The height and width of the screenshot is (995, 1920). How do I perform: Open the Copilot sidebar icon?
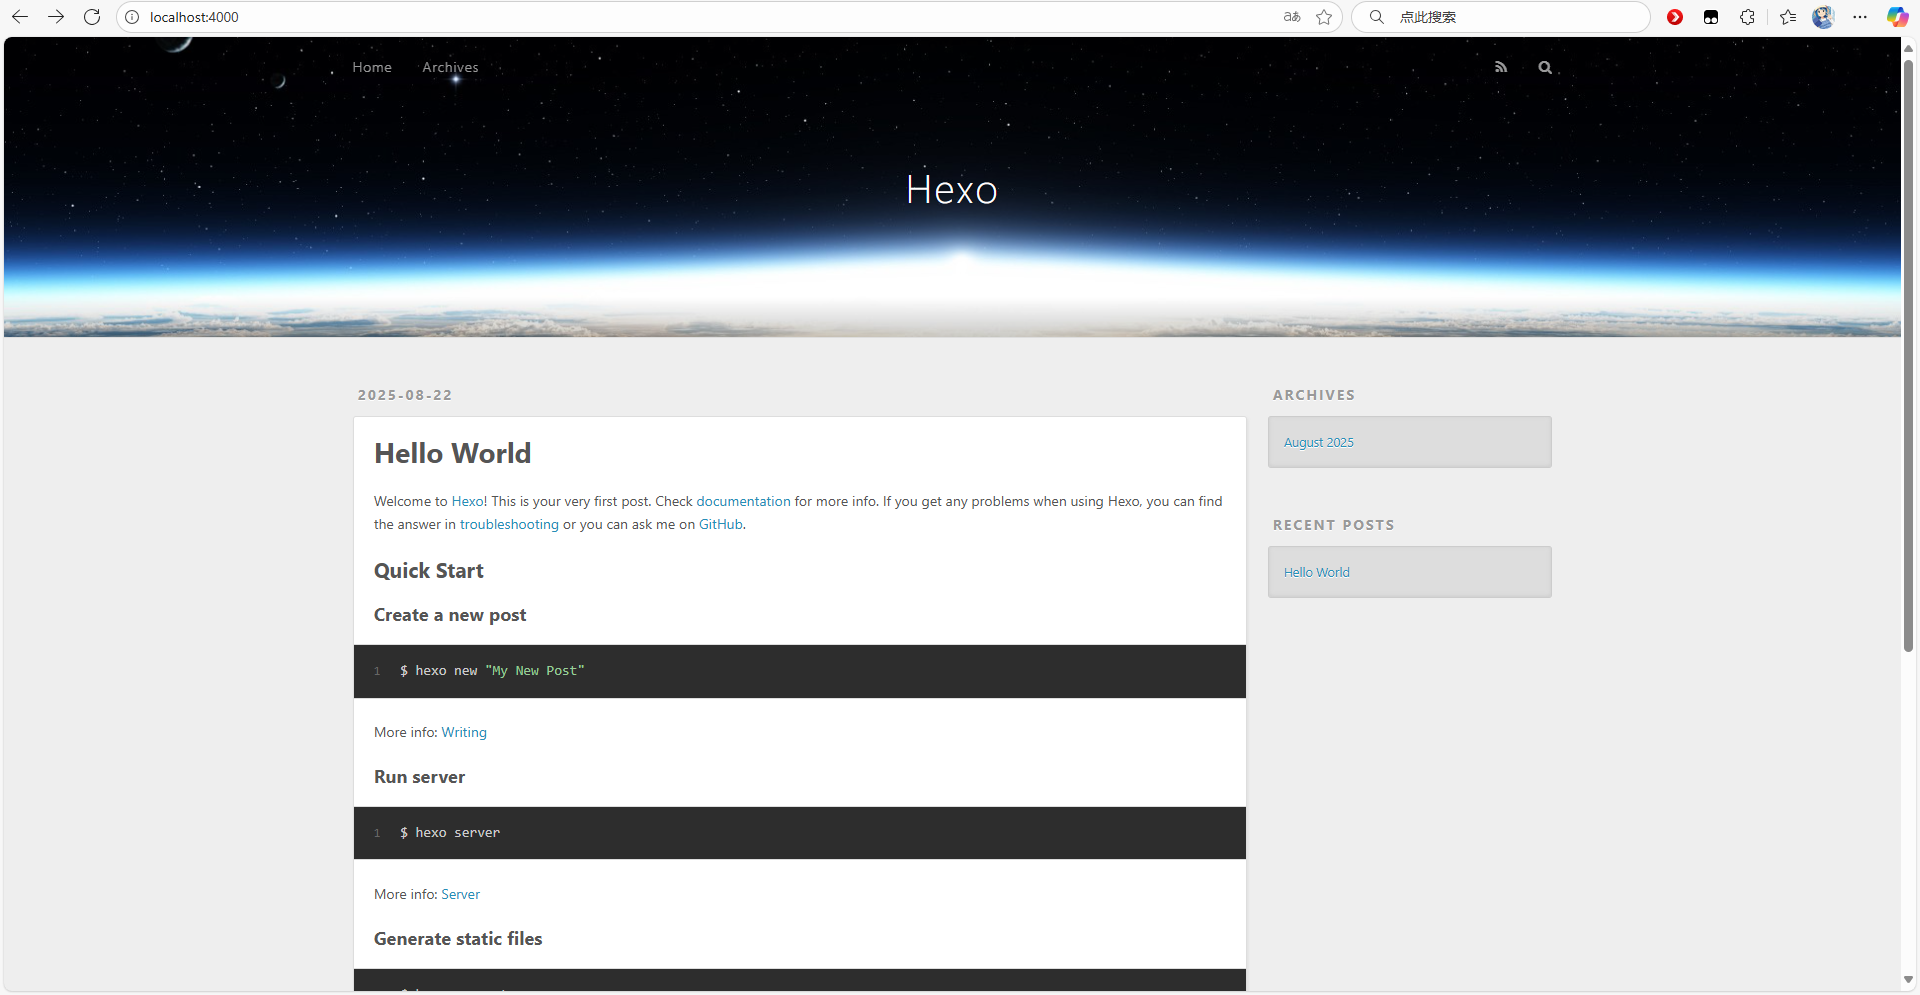[1897, 17]
